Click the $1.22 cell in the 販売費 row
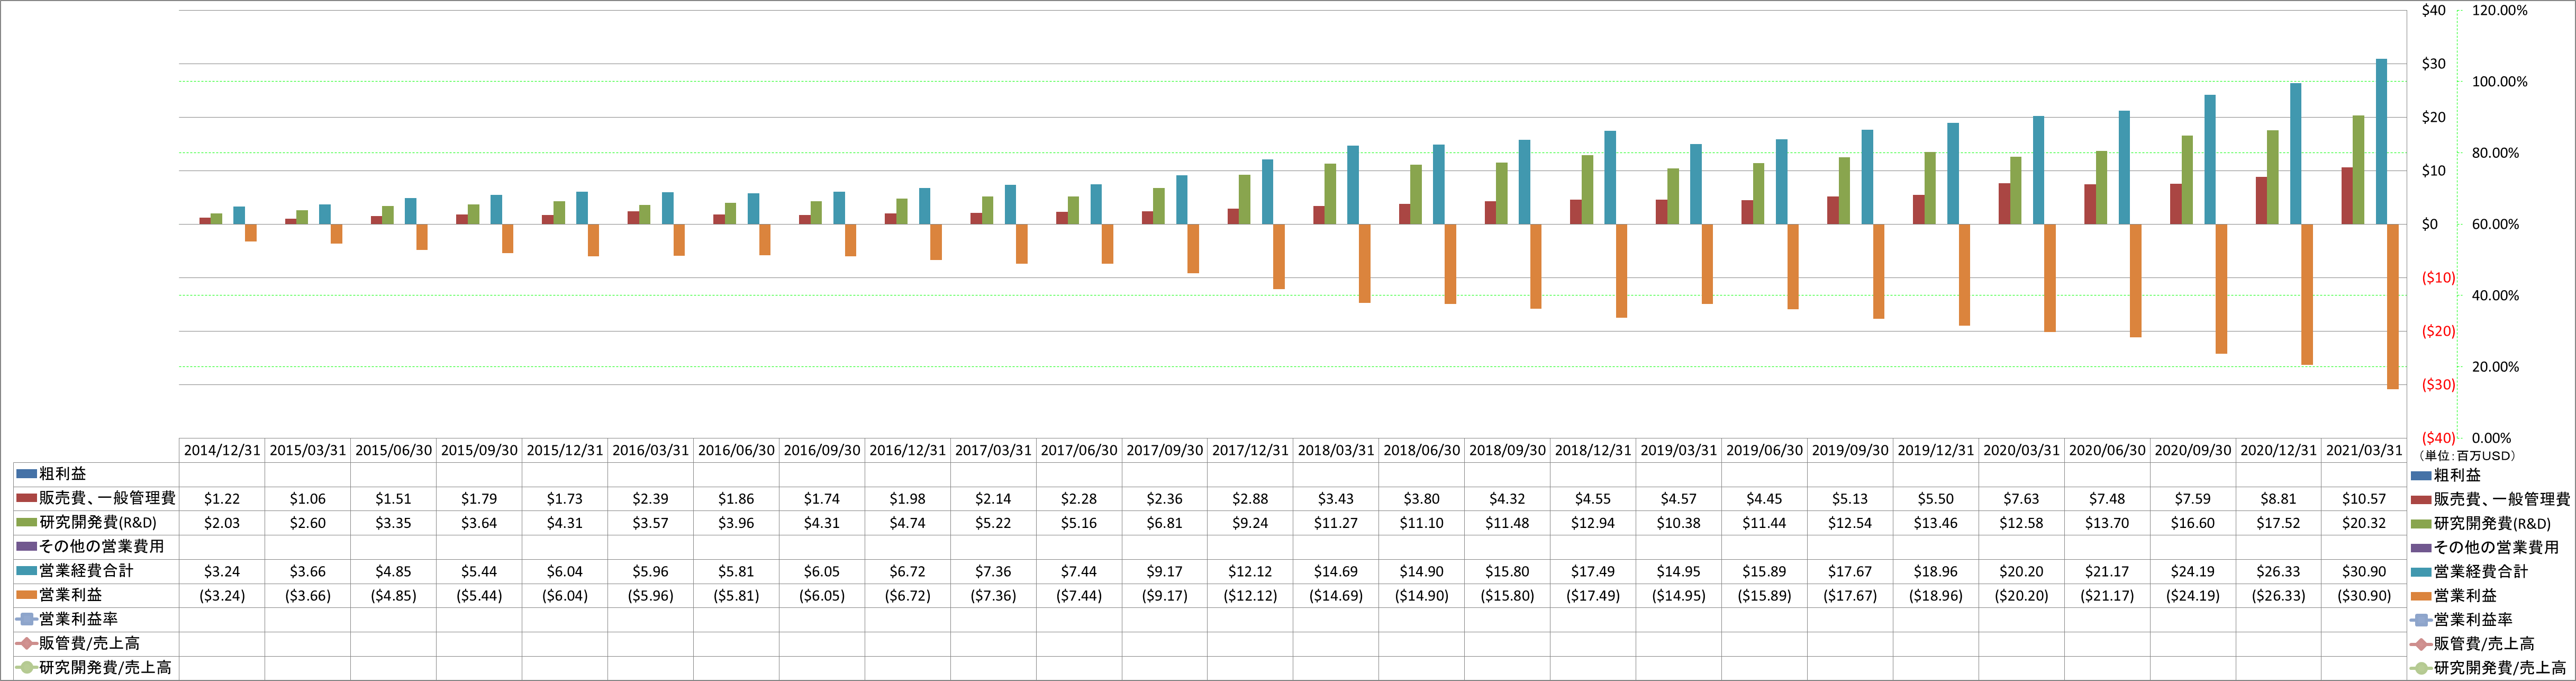 click(x=222, y=499)
